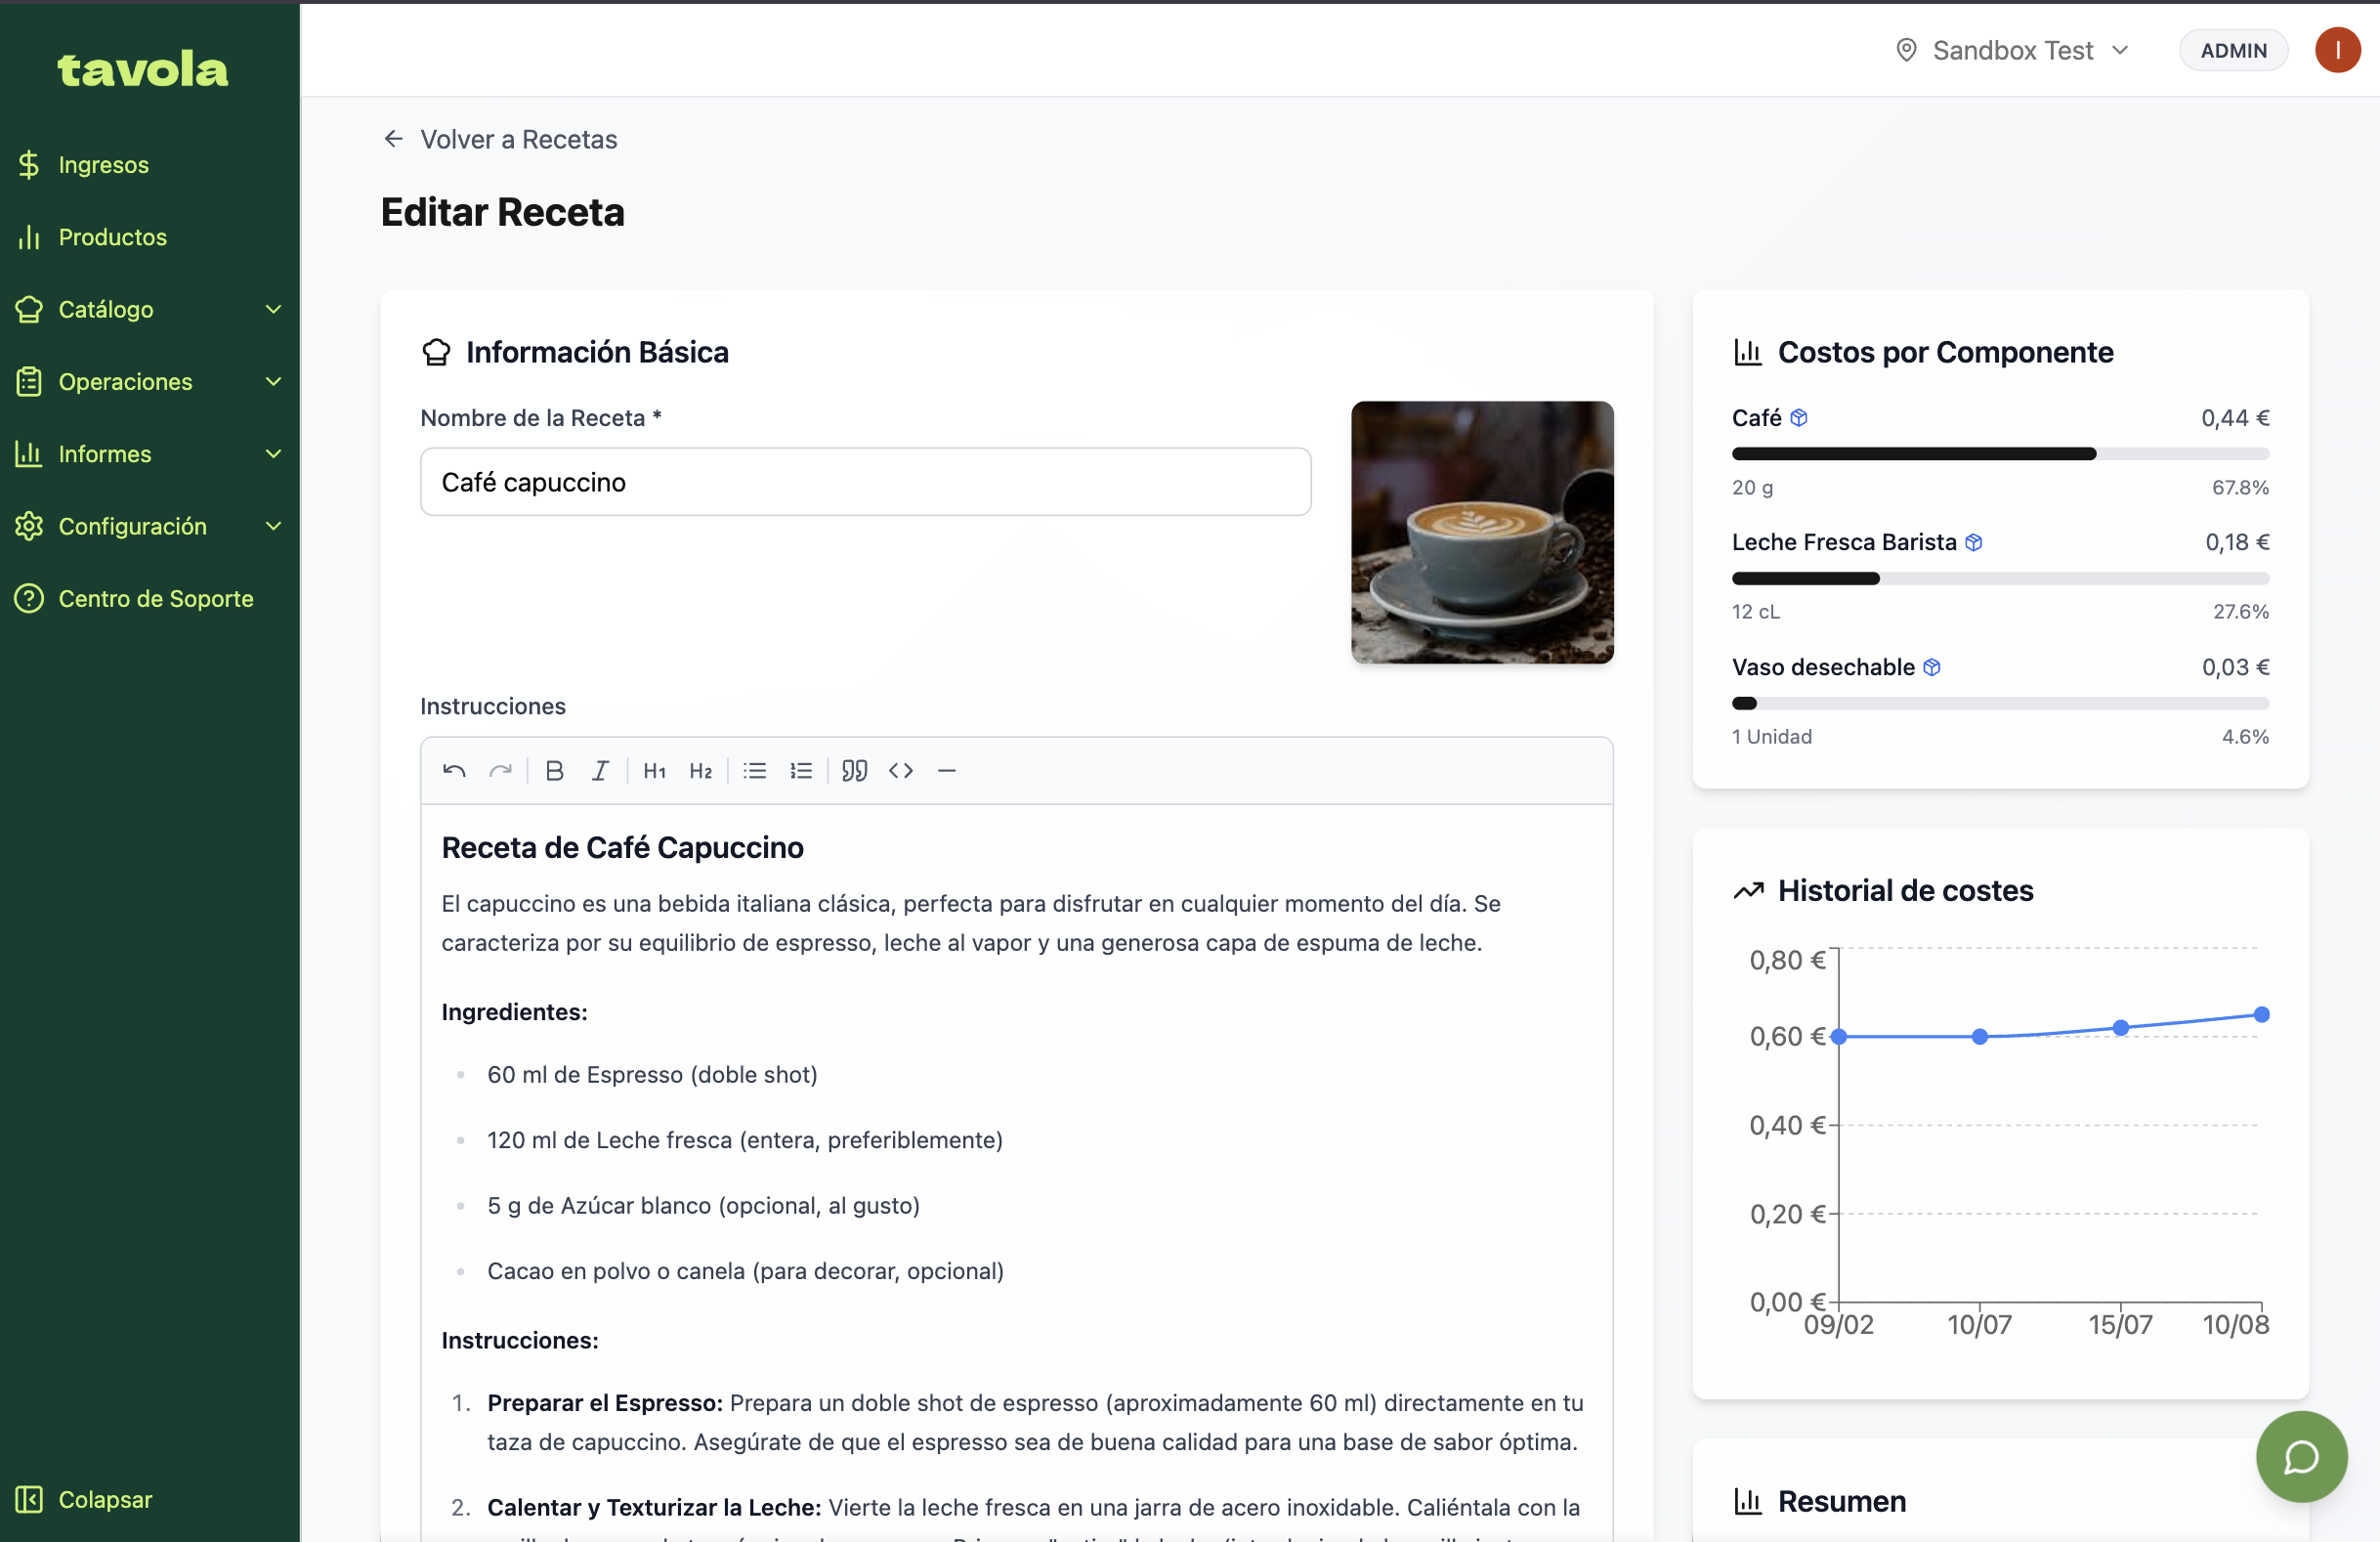Image resolution: width=2380 pixels, height=1542 pixels.
Task: Expand the Informes menu chevron
Action: point(273,454)
